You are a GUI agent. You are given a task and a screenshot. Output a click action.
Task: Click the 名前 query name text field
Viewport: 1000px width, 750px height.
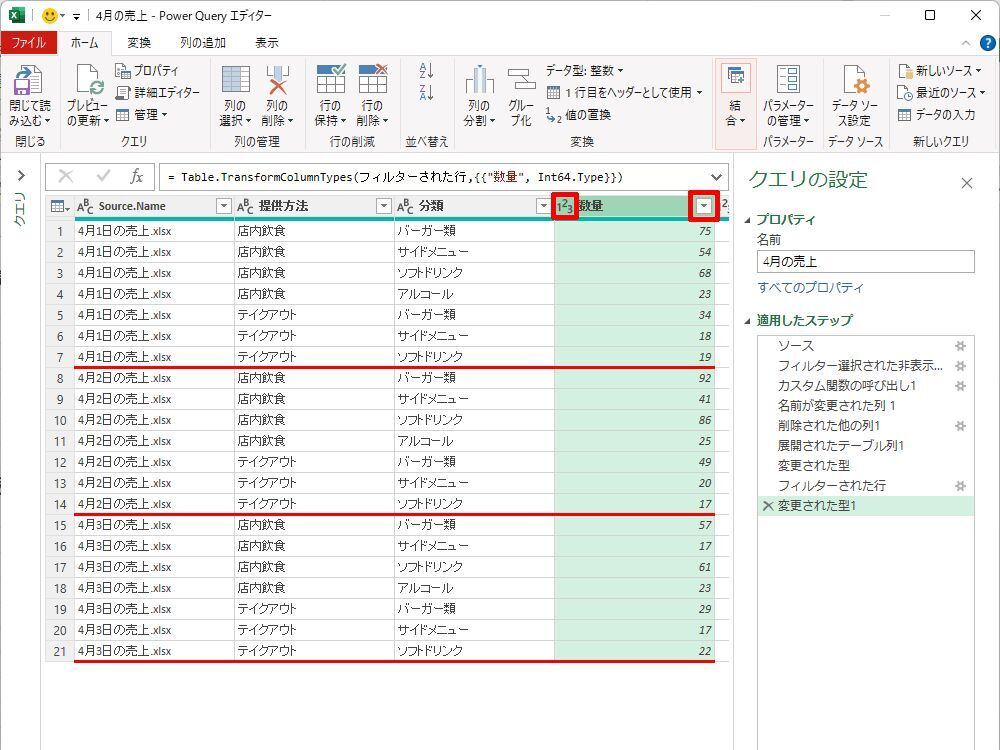click(x=865, y=262)
